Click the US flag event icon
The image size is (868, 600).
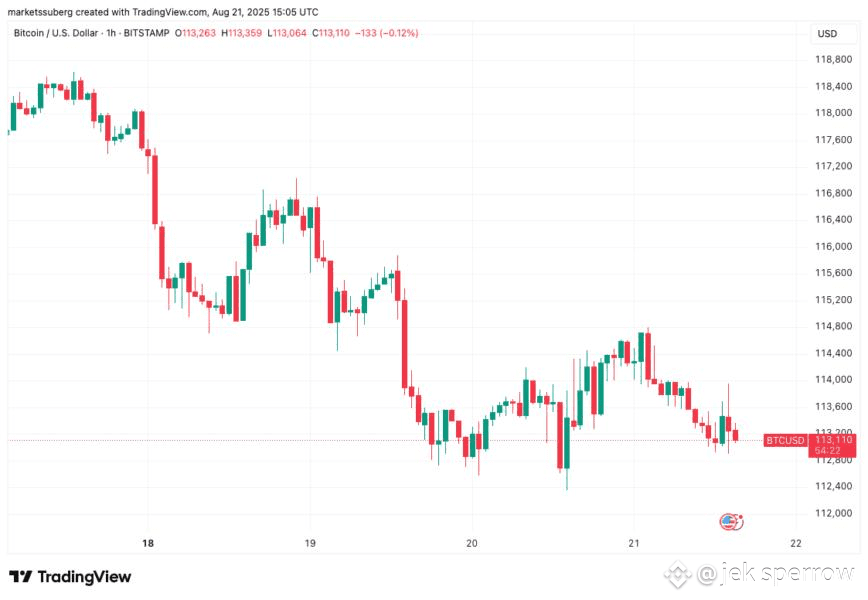pyautogui.click(x=731, y=521)
